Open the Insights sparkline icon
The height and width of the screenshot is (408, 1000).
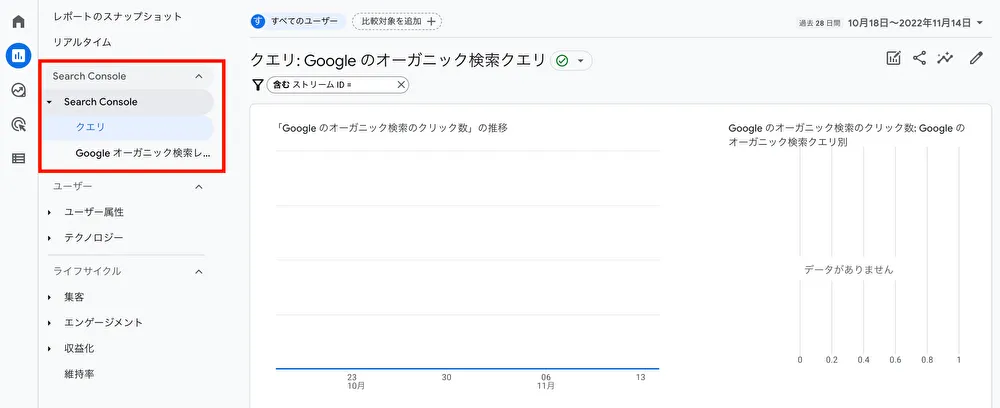945,58
